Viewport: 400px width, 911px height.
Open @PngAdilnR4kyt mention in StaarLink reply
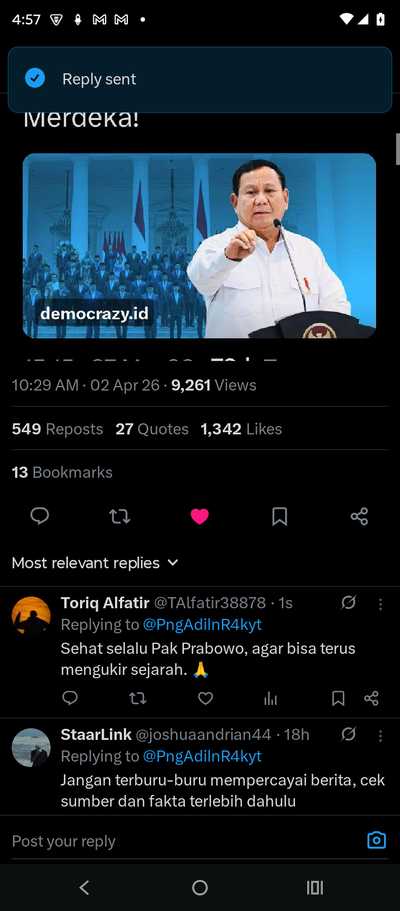pyautogui.click(x=202, y=756)
